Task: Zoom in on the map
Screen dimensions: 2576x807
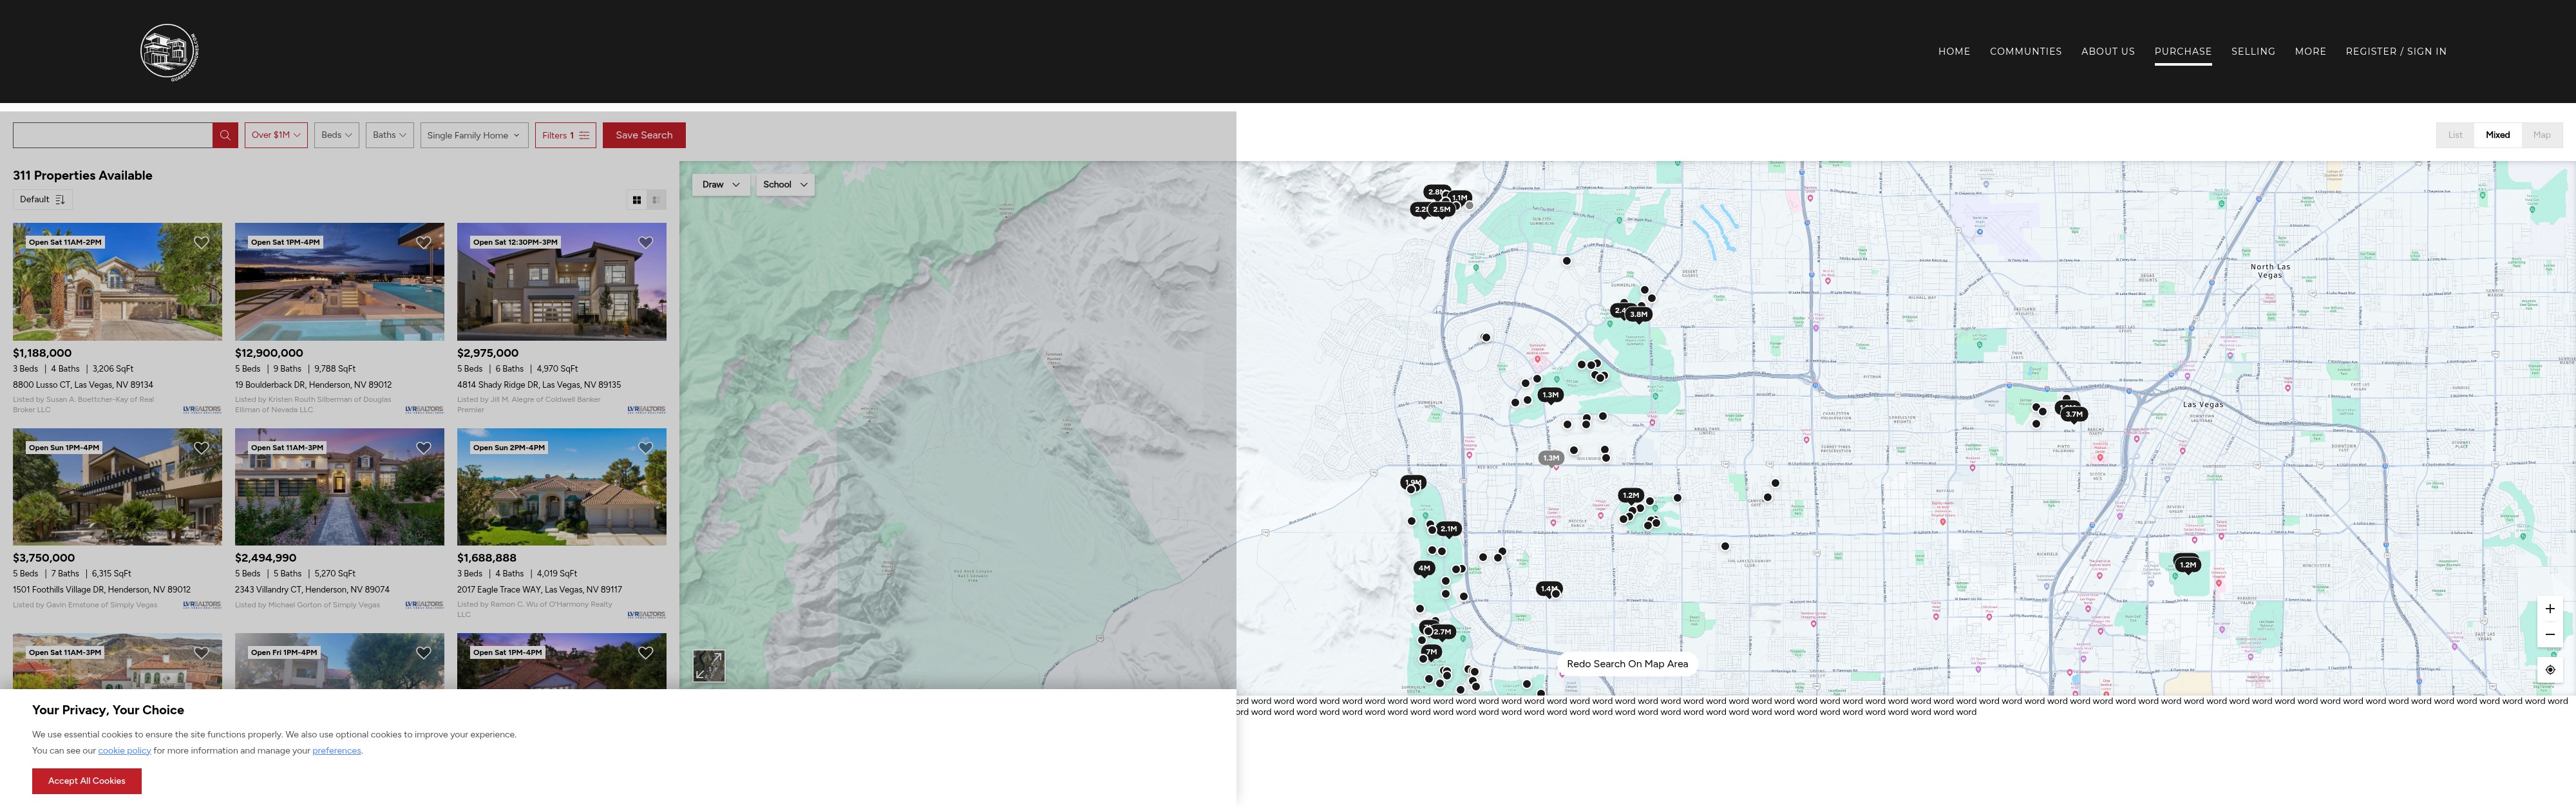Action: click(x=2550, y=608)
